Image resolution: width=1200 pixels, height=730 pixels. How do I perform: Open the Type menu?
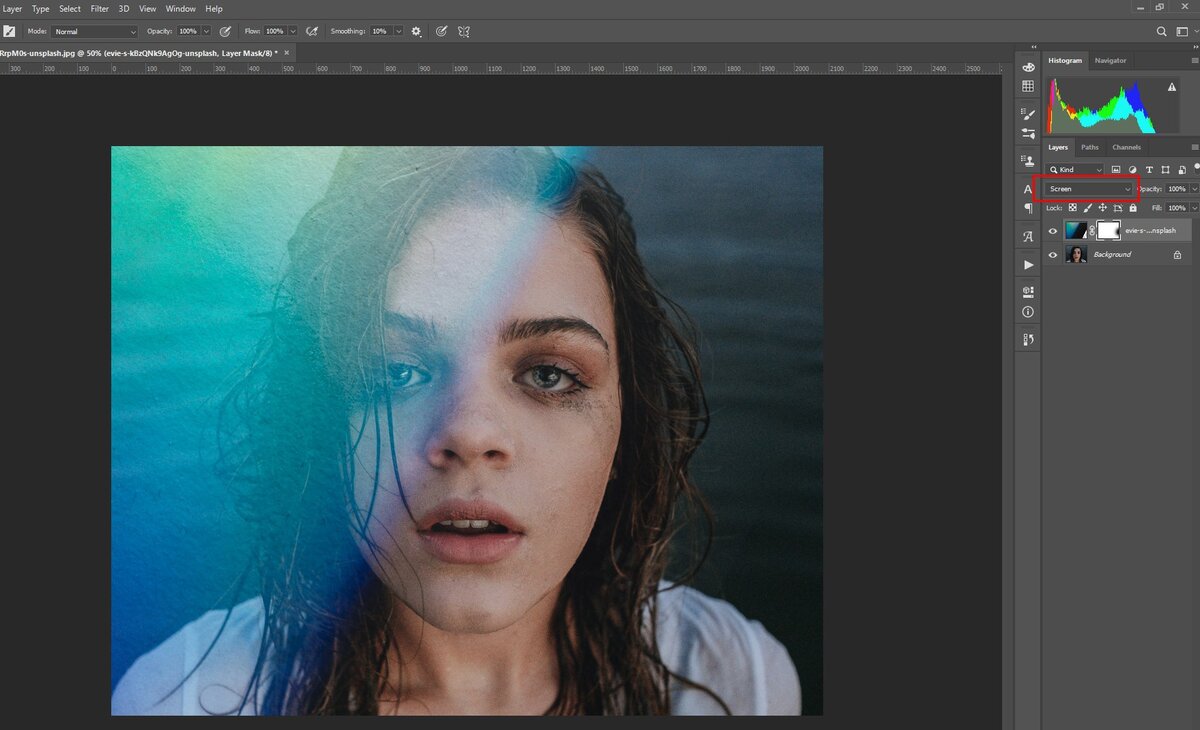coord(41,9)
